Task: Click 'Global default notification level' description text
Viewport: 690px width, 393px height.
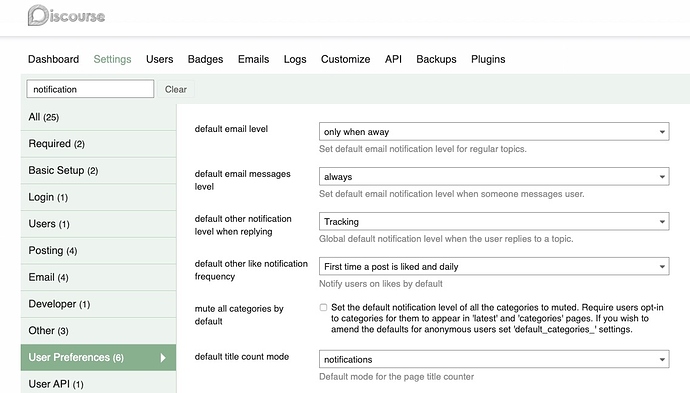Action: (x=446, y=239)
